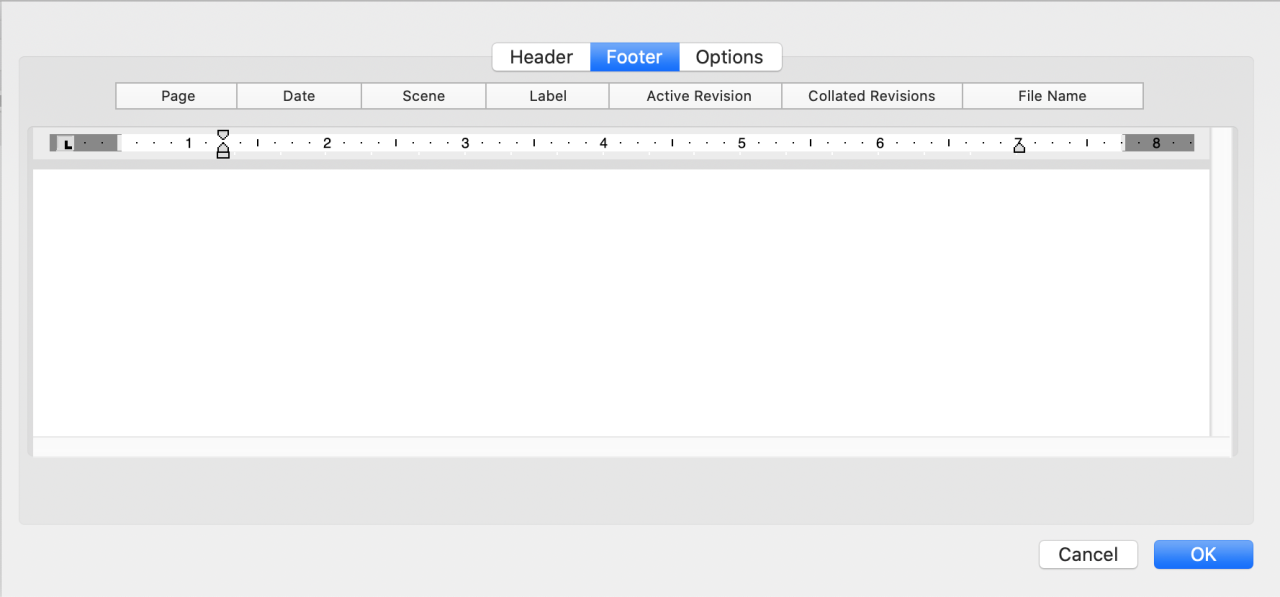The height and width of the screenshot is (597, 1280).
Task: Click the ruler at the 2-inch mark
Action: tap(326, 143)
